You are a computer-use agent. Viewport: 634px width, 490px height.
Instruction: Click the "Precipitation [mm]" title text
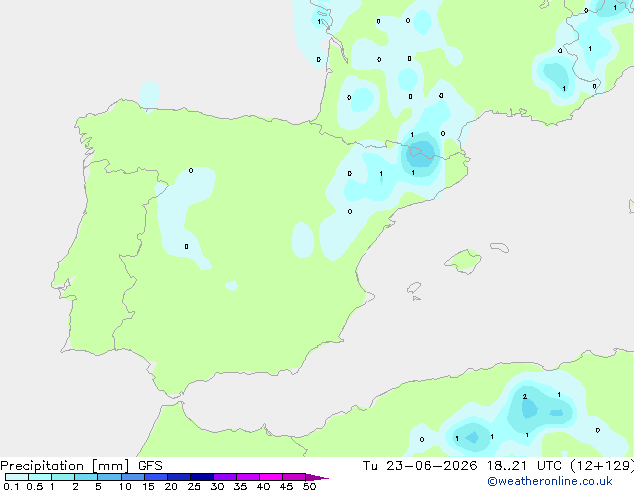pyautogui.click(x=64, y=466)
